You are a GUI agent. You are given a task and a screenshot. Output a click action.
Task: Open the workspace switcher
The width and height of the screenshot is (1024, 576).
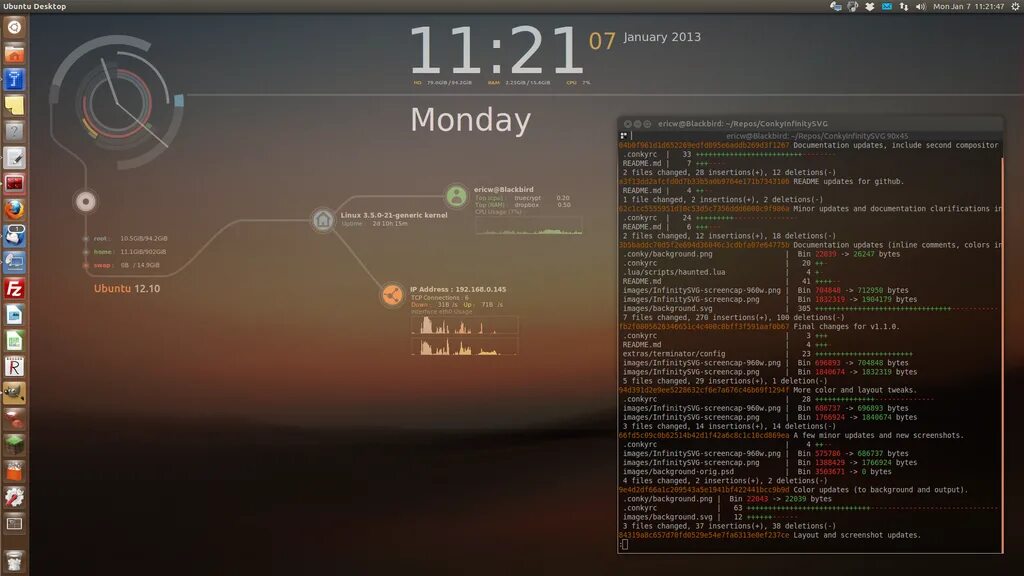pos(14,524)
